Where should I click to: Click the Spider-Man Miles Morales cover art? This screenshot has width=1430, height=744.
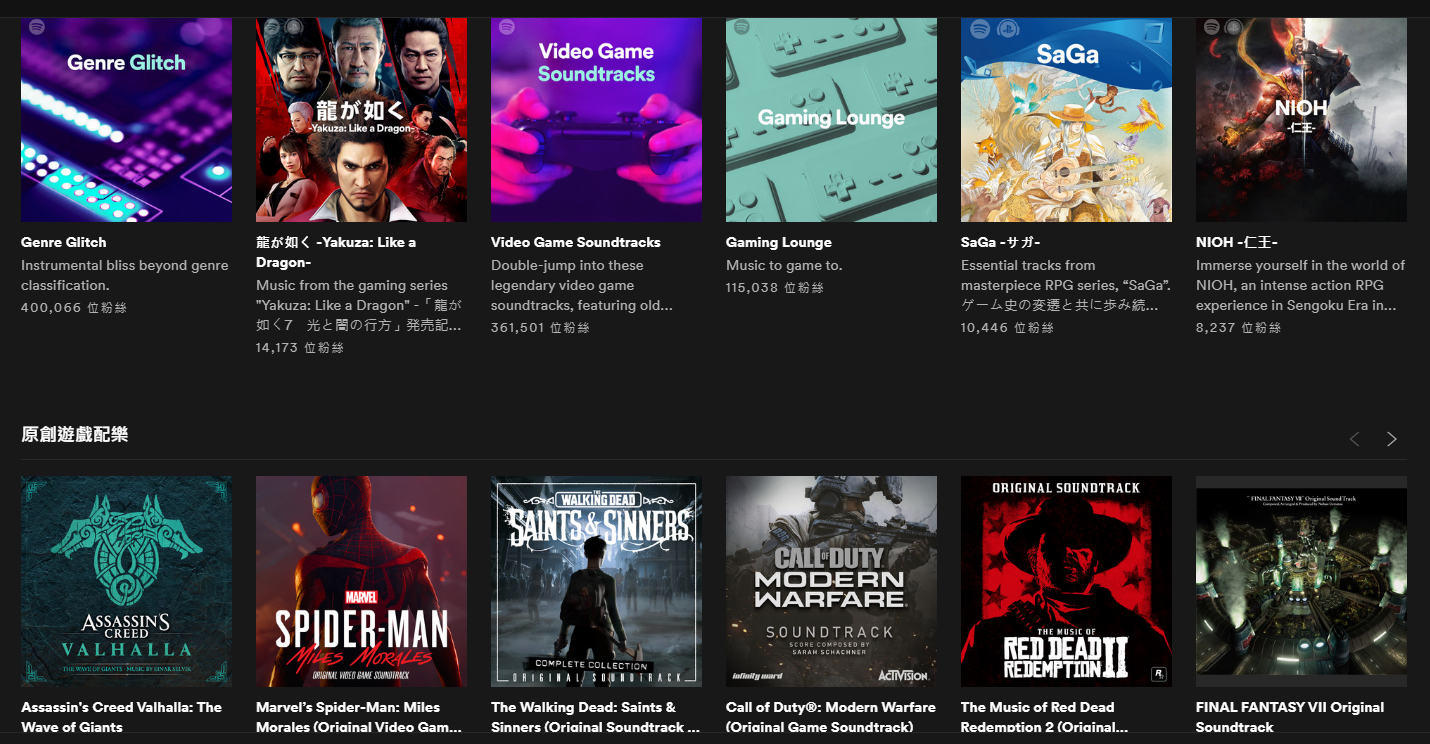click(361, 581)
